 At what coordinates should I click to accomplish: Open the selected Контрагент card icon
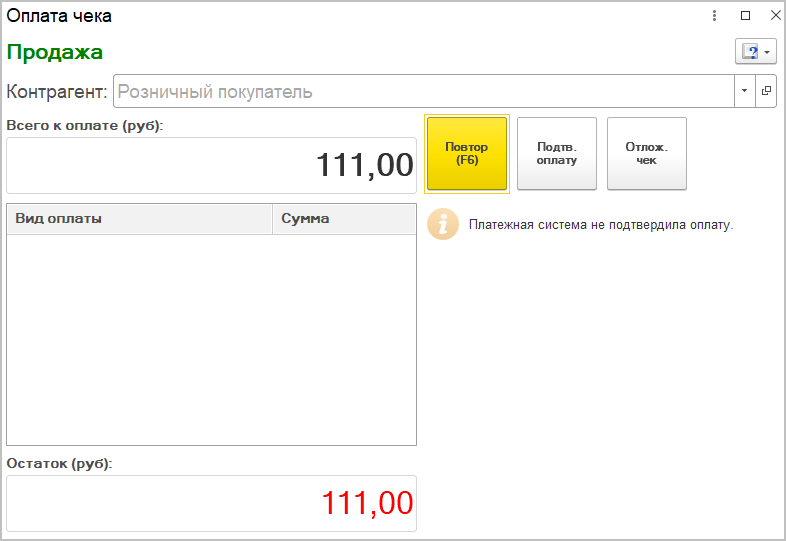(766, 91)
